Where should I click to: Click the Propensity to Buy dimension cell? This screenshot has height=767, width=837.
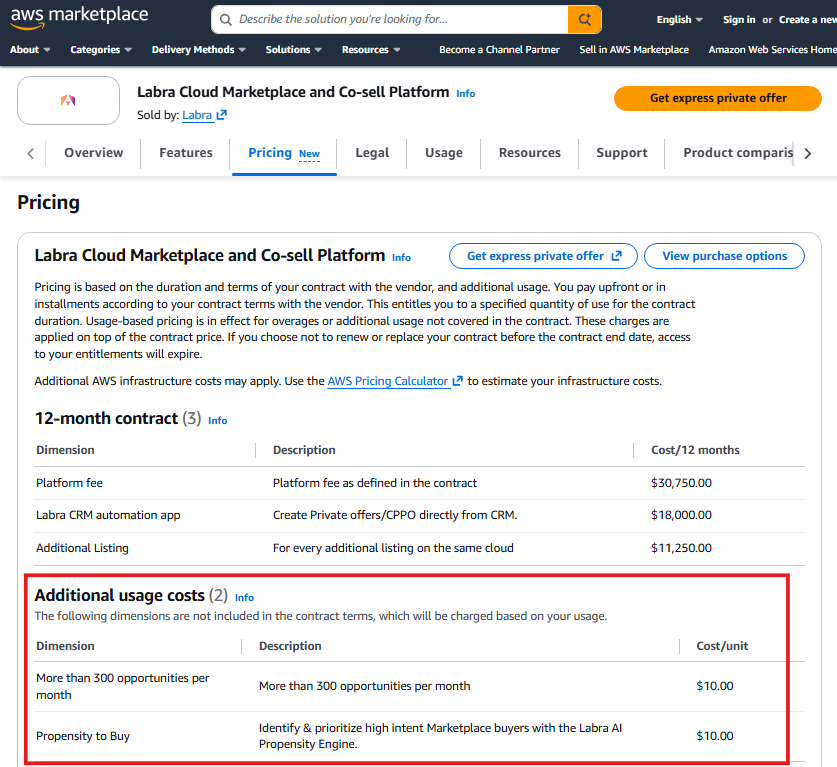[83, 736]
